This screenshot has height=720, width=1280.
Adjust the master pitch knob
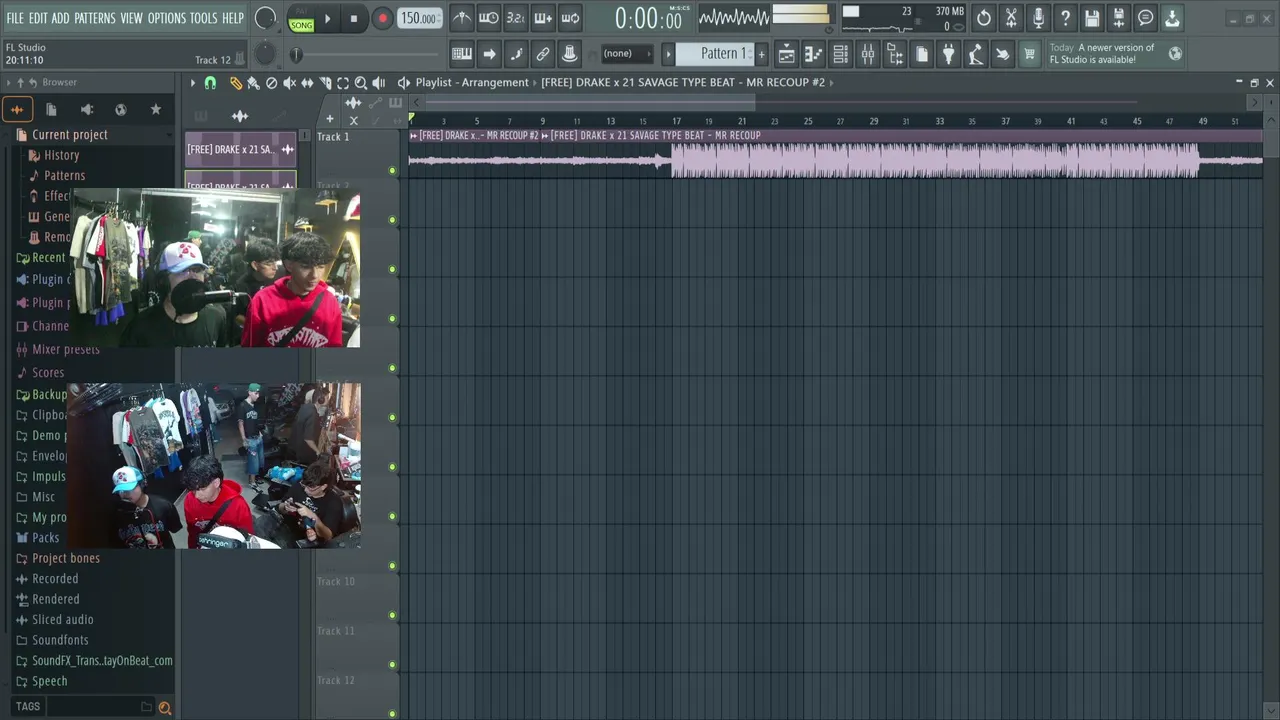[266, 54]
